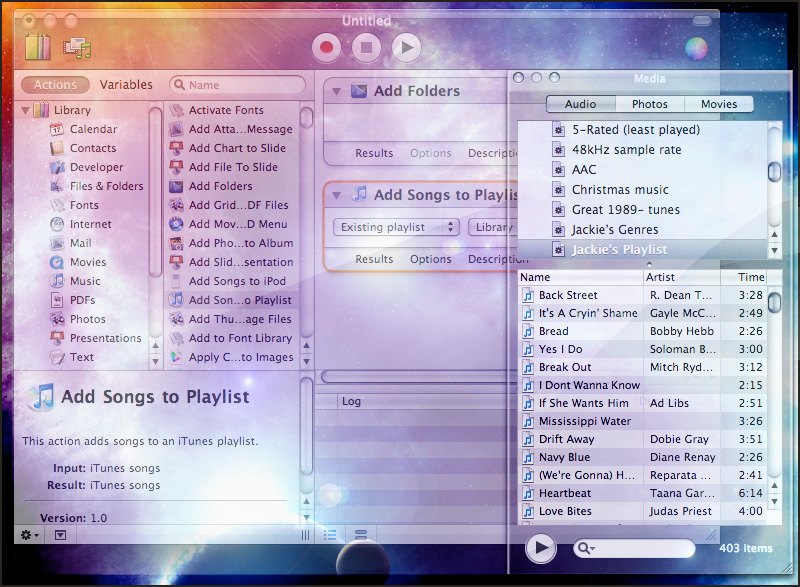Open the Library popup next to Existing playlist

click(493, 227)
